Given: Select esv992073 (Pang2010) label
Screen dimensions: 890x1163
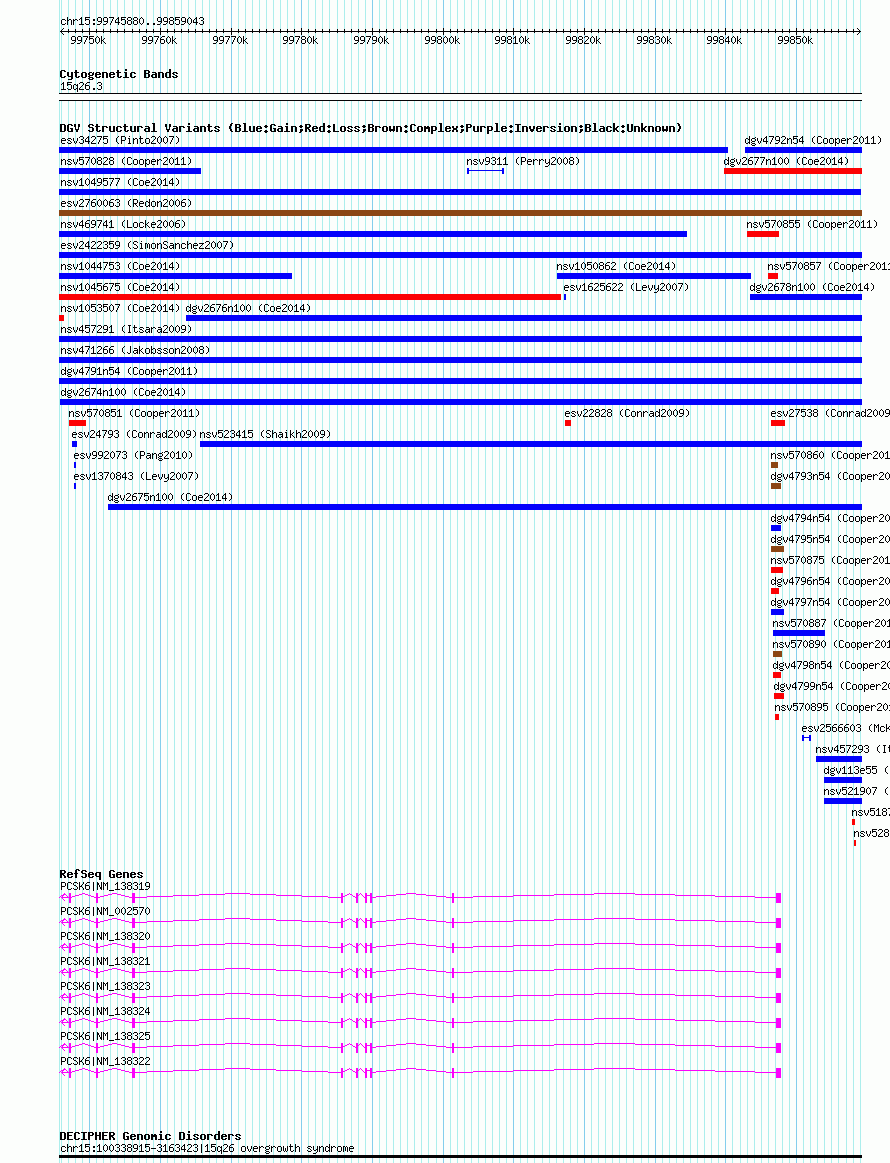Looking at the screenshot, I should tap(133, 455).
